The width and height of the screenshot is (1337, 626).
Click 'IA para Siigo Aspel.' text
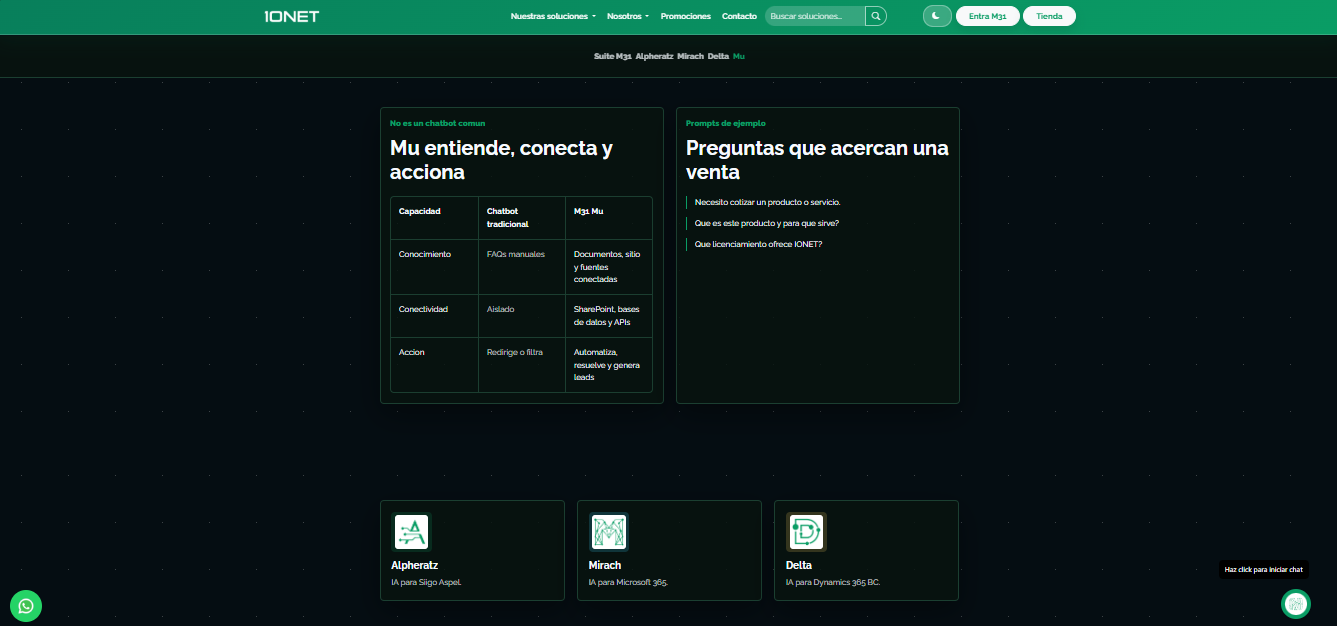426,582
